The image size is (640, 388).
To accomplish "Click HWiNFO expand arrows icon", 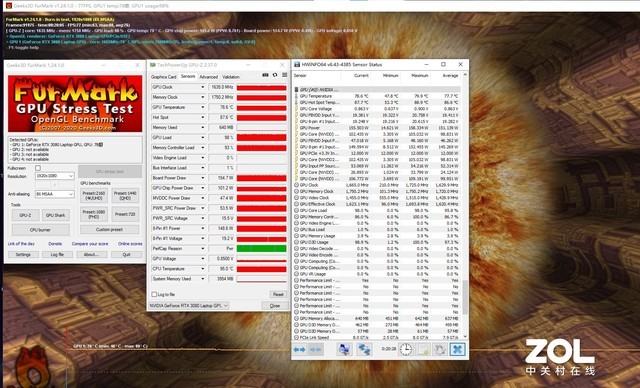I will (x=300, y=350).
